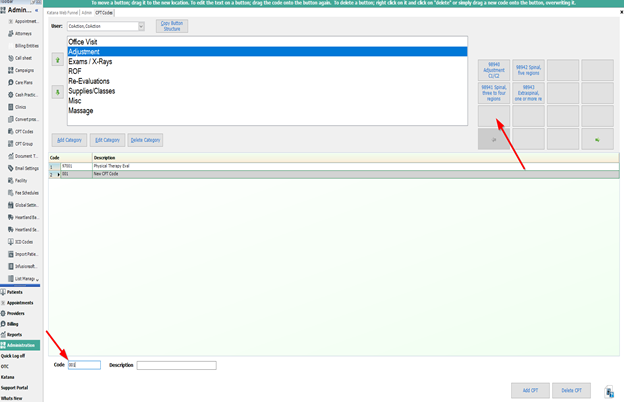This screenshot has height=402, width=624.
Task: Select Re-Evaluations category
Action: coord(267,81)
